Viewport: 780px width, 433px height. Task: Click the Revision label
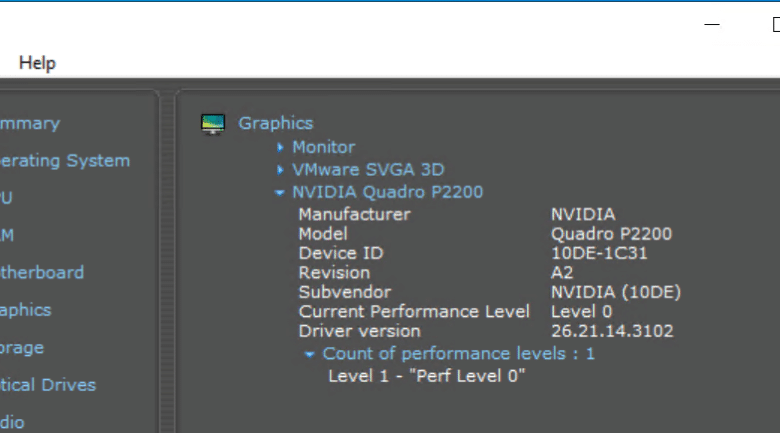(334, 273)
